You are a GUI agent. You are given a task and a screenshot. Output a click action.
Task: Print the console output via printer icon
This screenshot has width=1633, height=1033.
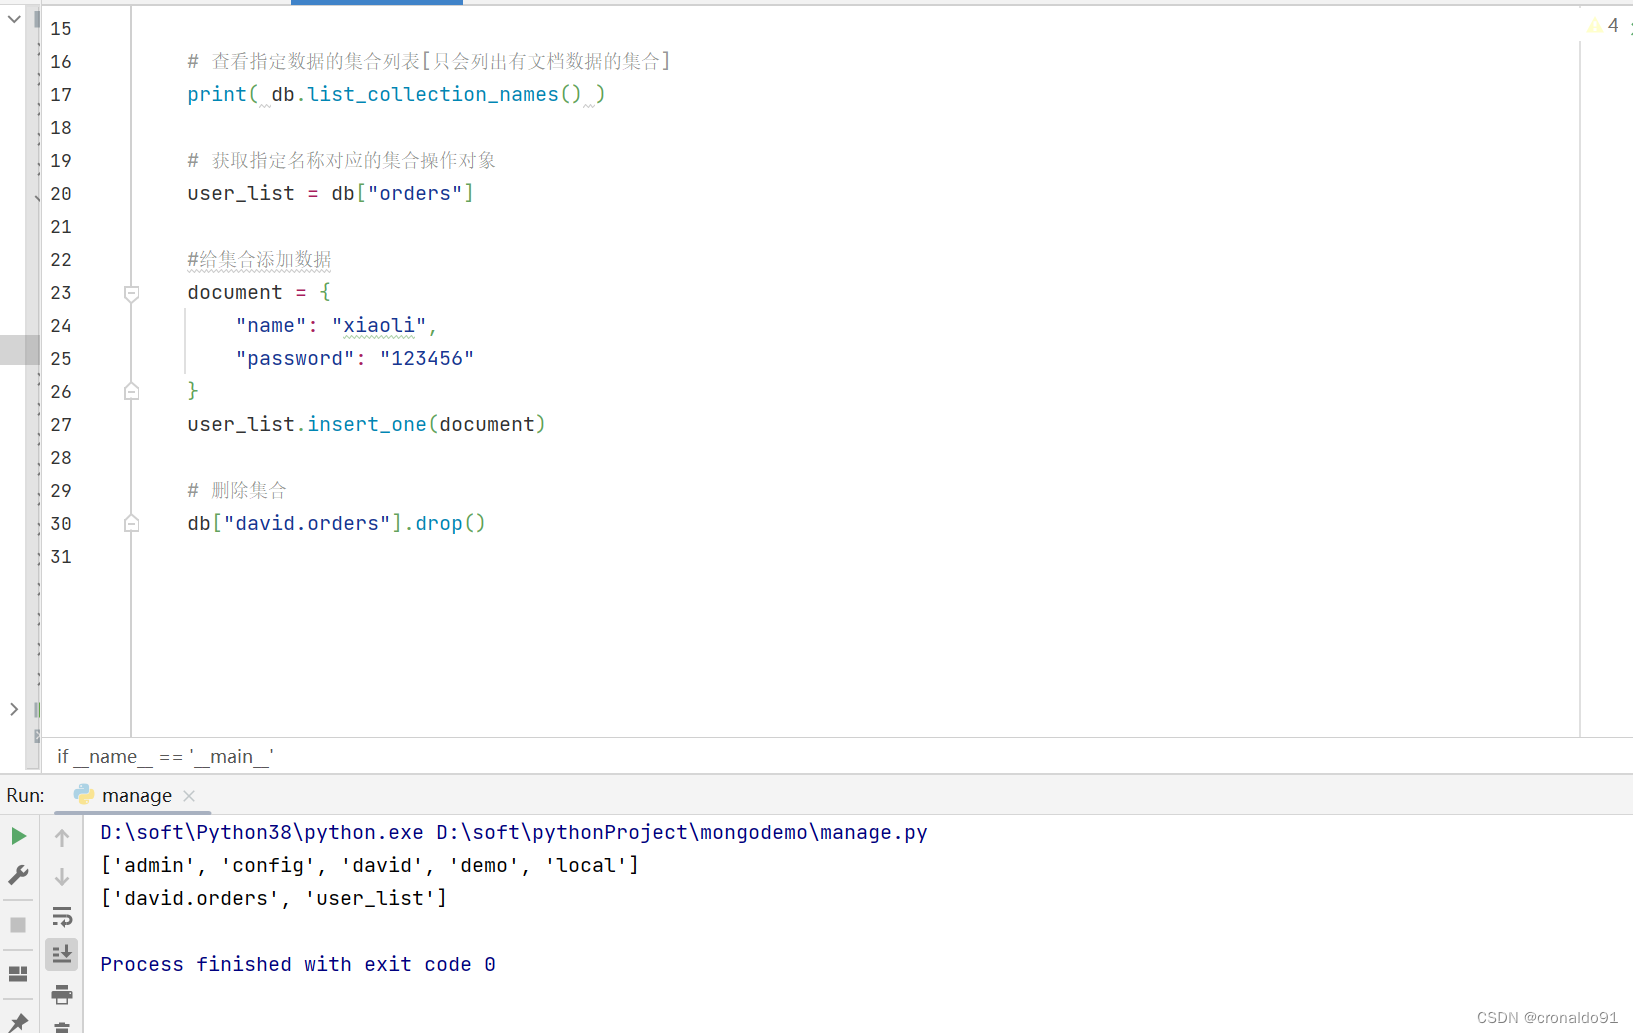click(x=62, y=994)
